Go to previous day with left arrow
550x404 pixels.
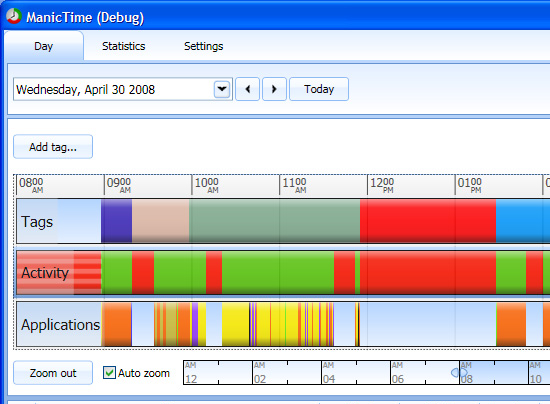[x=248, y=89]
